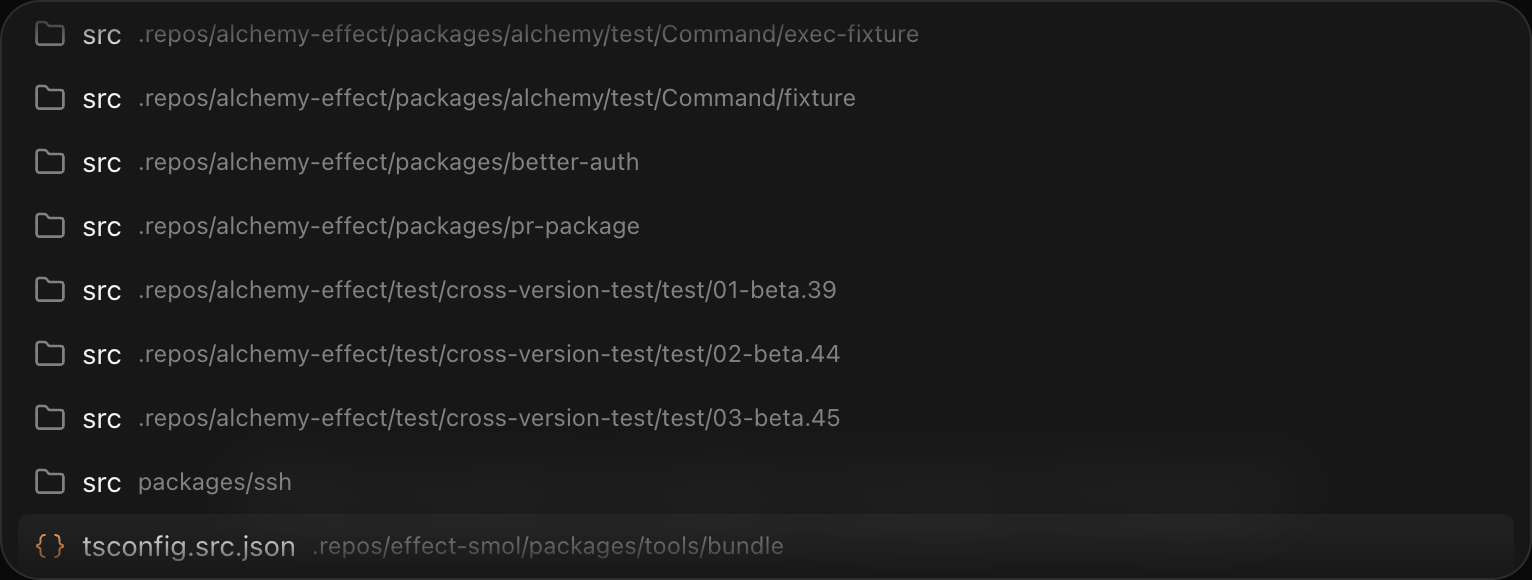Click folder icon of 03-beta.45 src result
Viewport: 1532px width, 580px height.
pyautogui.click(x=49, y=418)
